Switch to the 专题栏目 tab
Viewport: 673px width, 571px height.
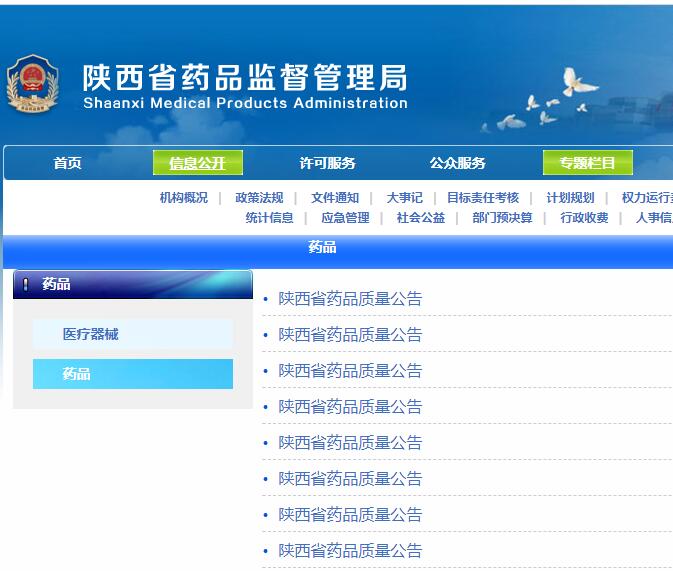click(587, 163)
